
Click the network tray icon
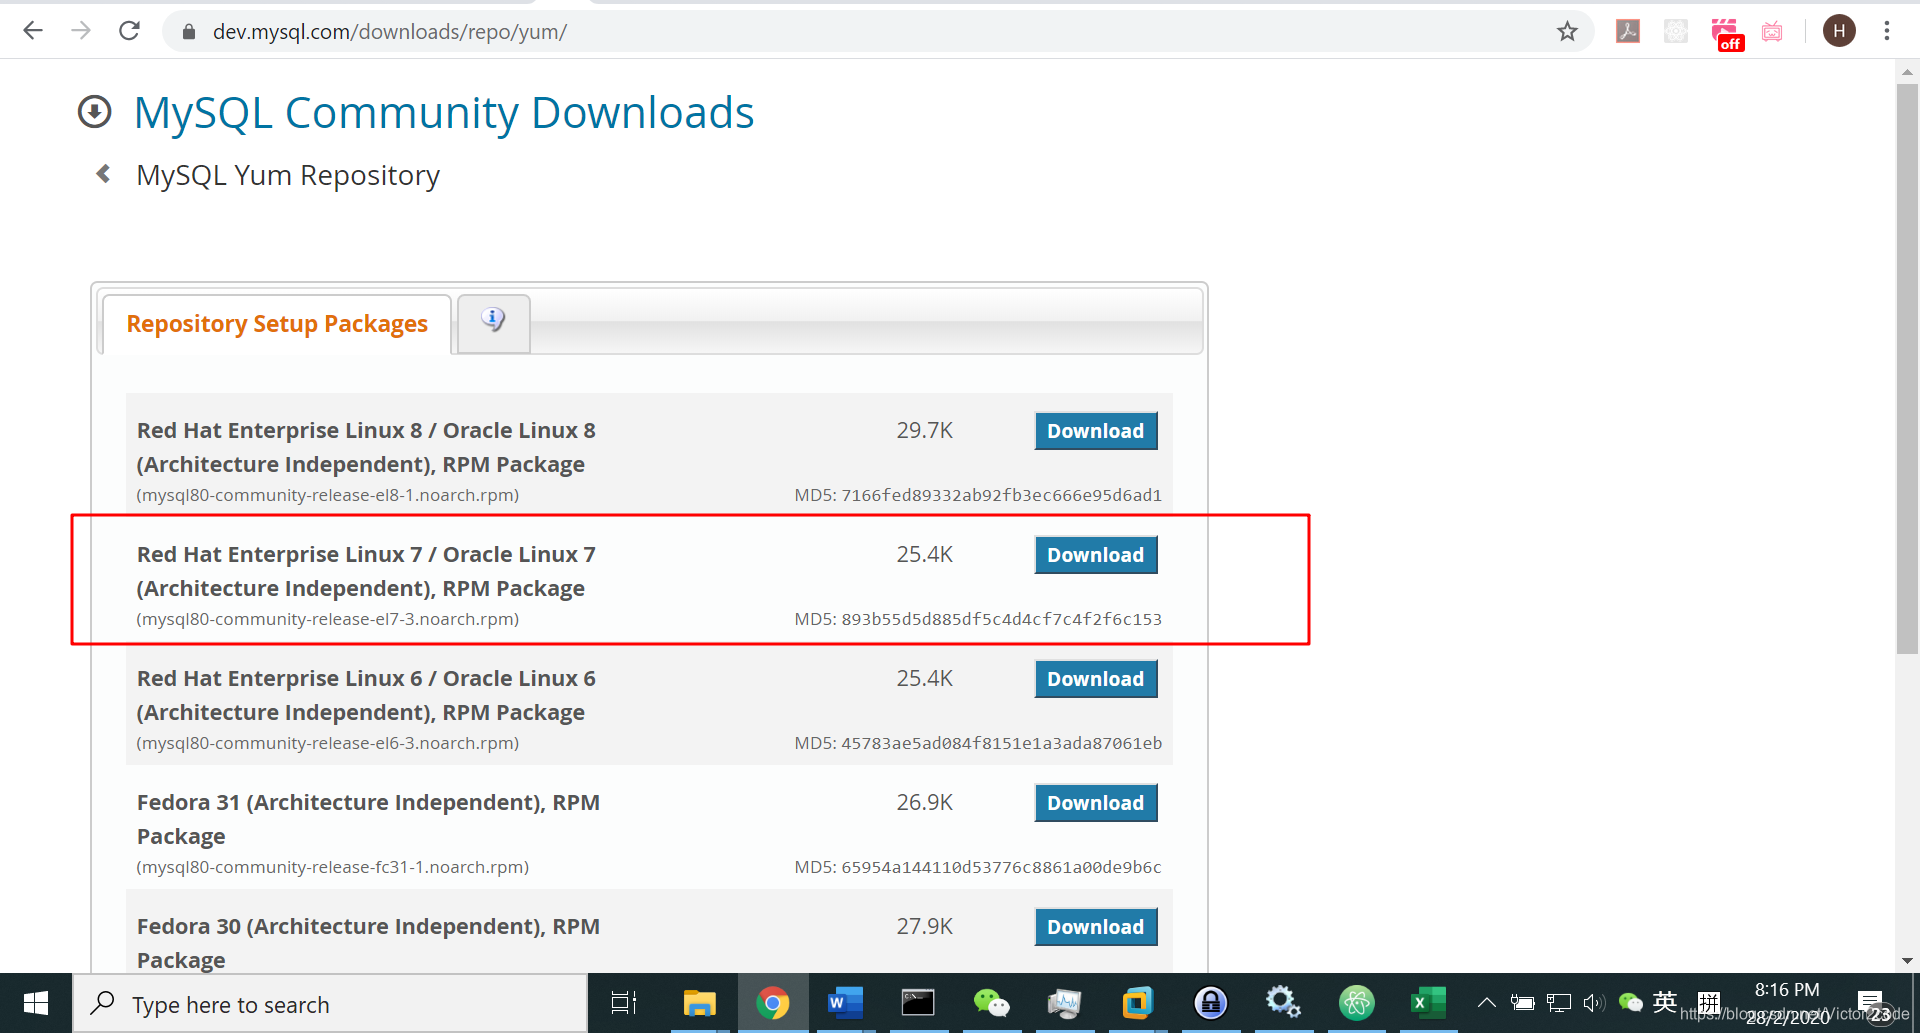coord(1559,1003)
